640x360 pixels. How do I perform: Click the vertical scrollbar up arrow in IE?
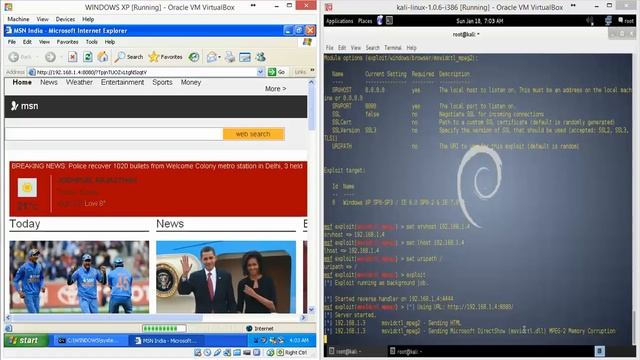click(311, 82)
